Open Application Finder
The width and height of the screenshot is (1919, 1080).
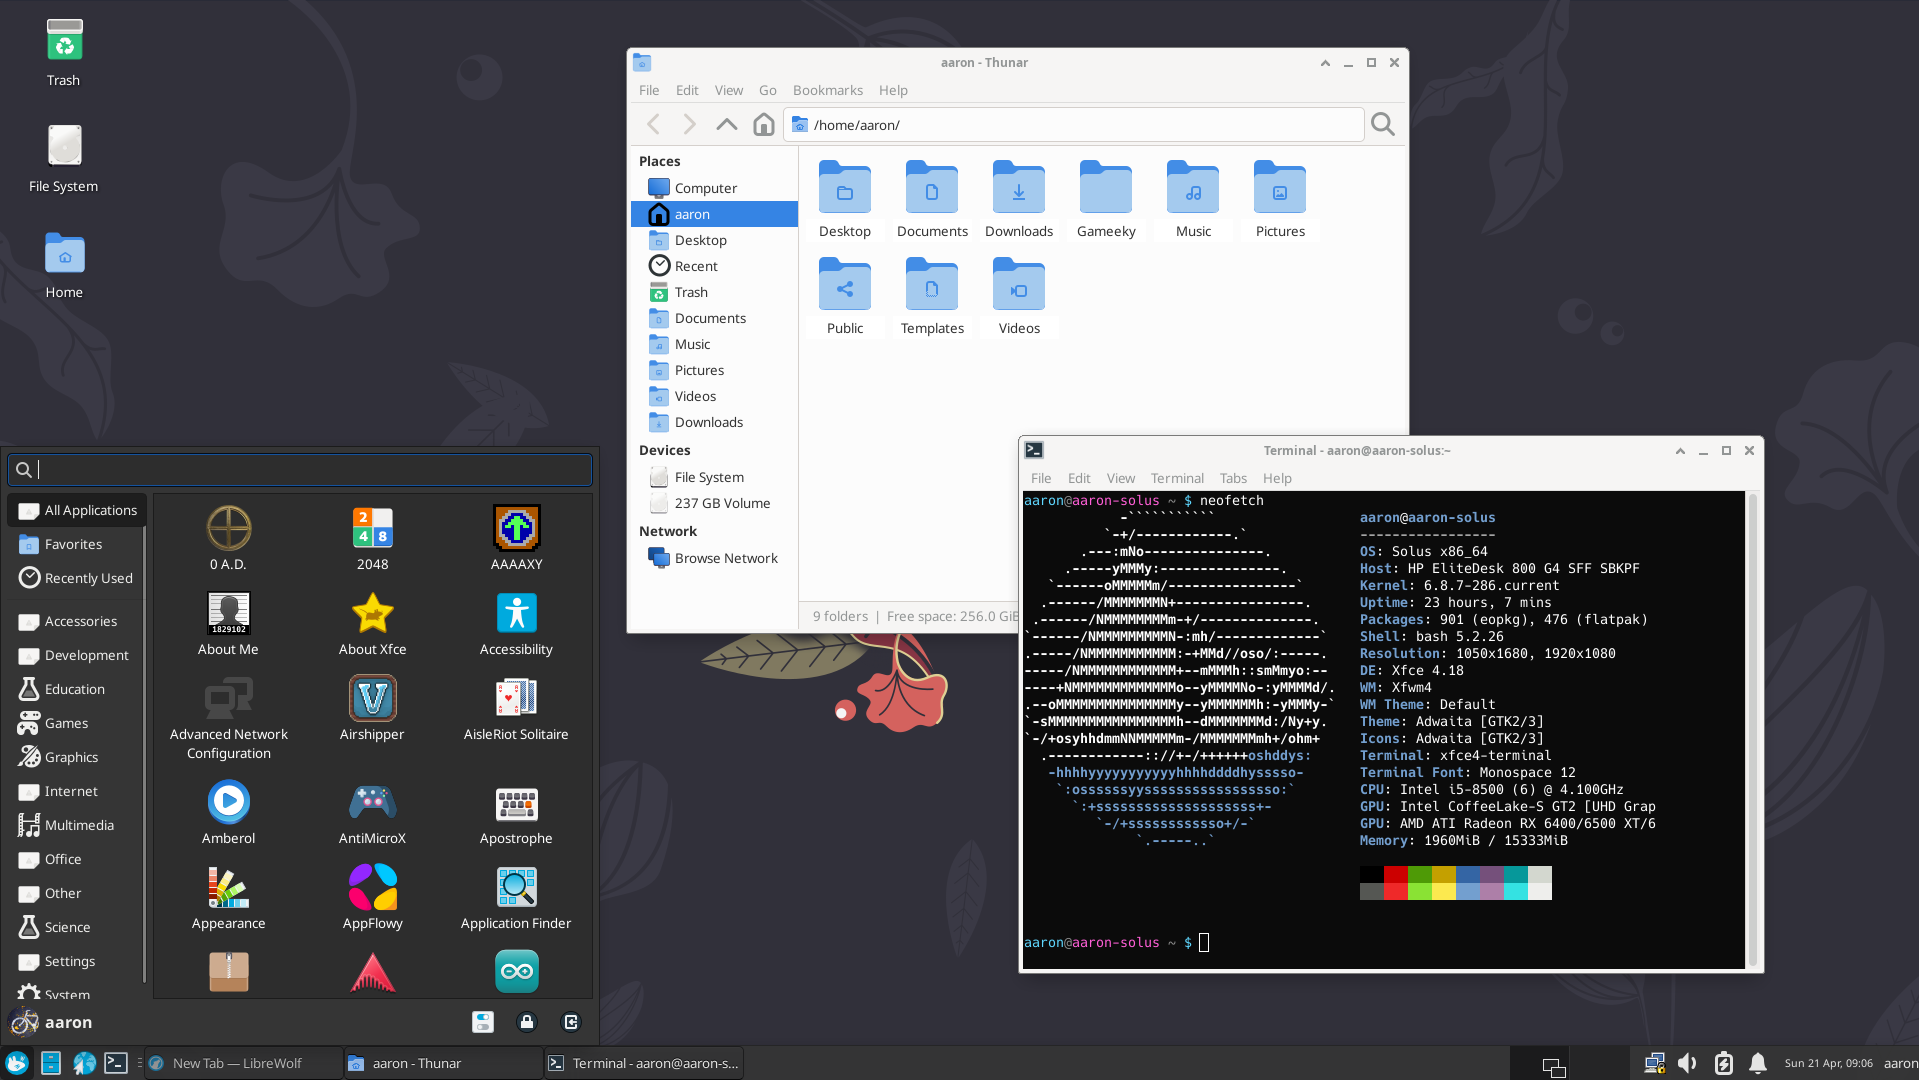tap(516, 898)
